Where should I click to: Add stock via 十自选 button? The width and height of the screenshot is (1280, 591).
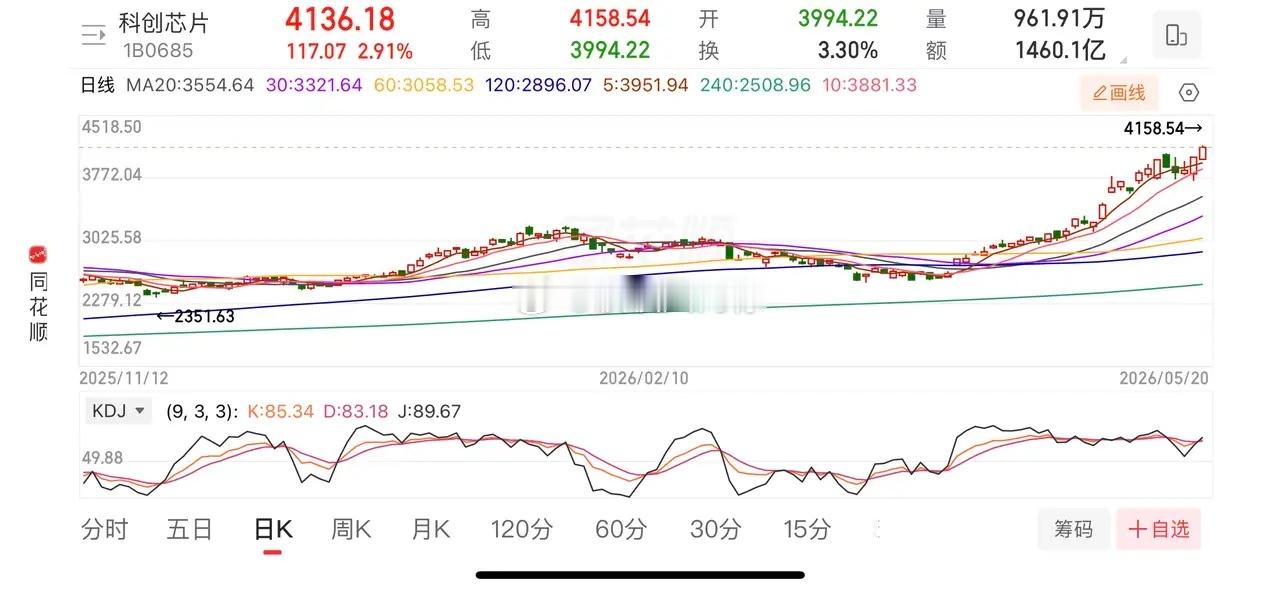click(1159, 529)
